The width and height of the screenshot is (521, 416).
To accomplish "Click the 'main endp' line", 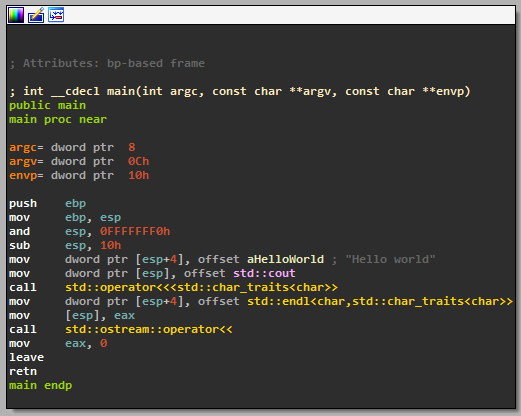I will (41, 386).
